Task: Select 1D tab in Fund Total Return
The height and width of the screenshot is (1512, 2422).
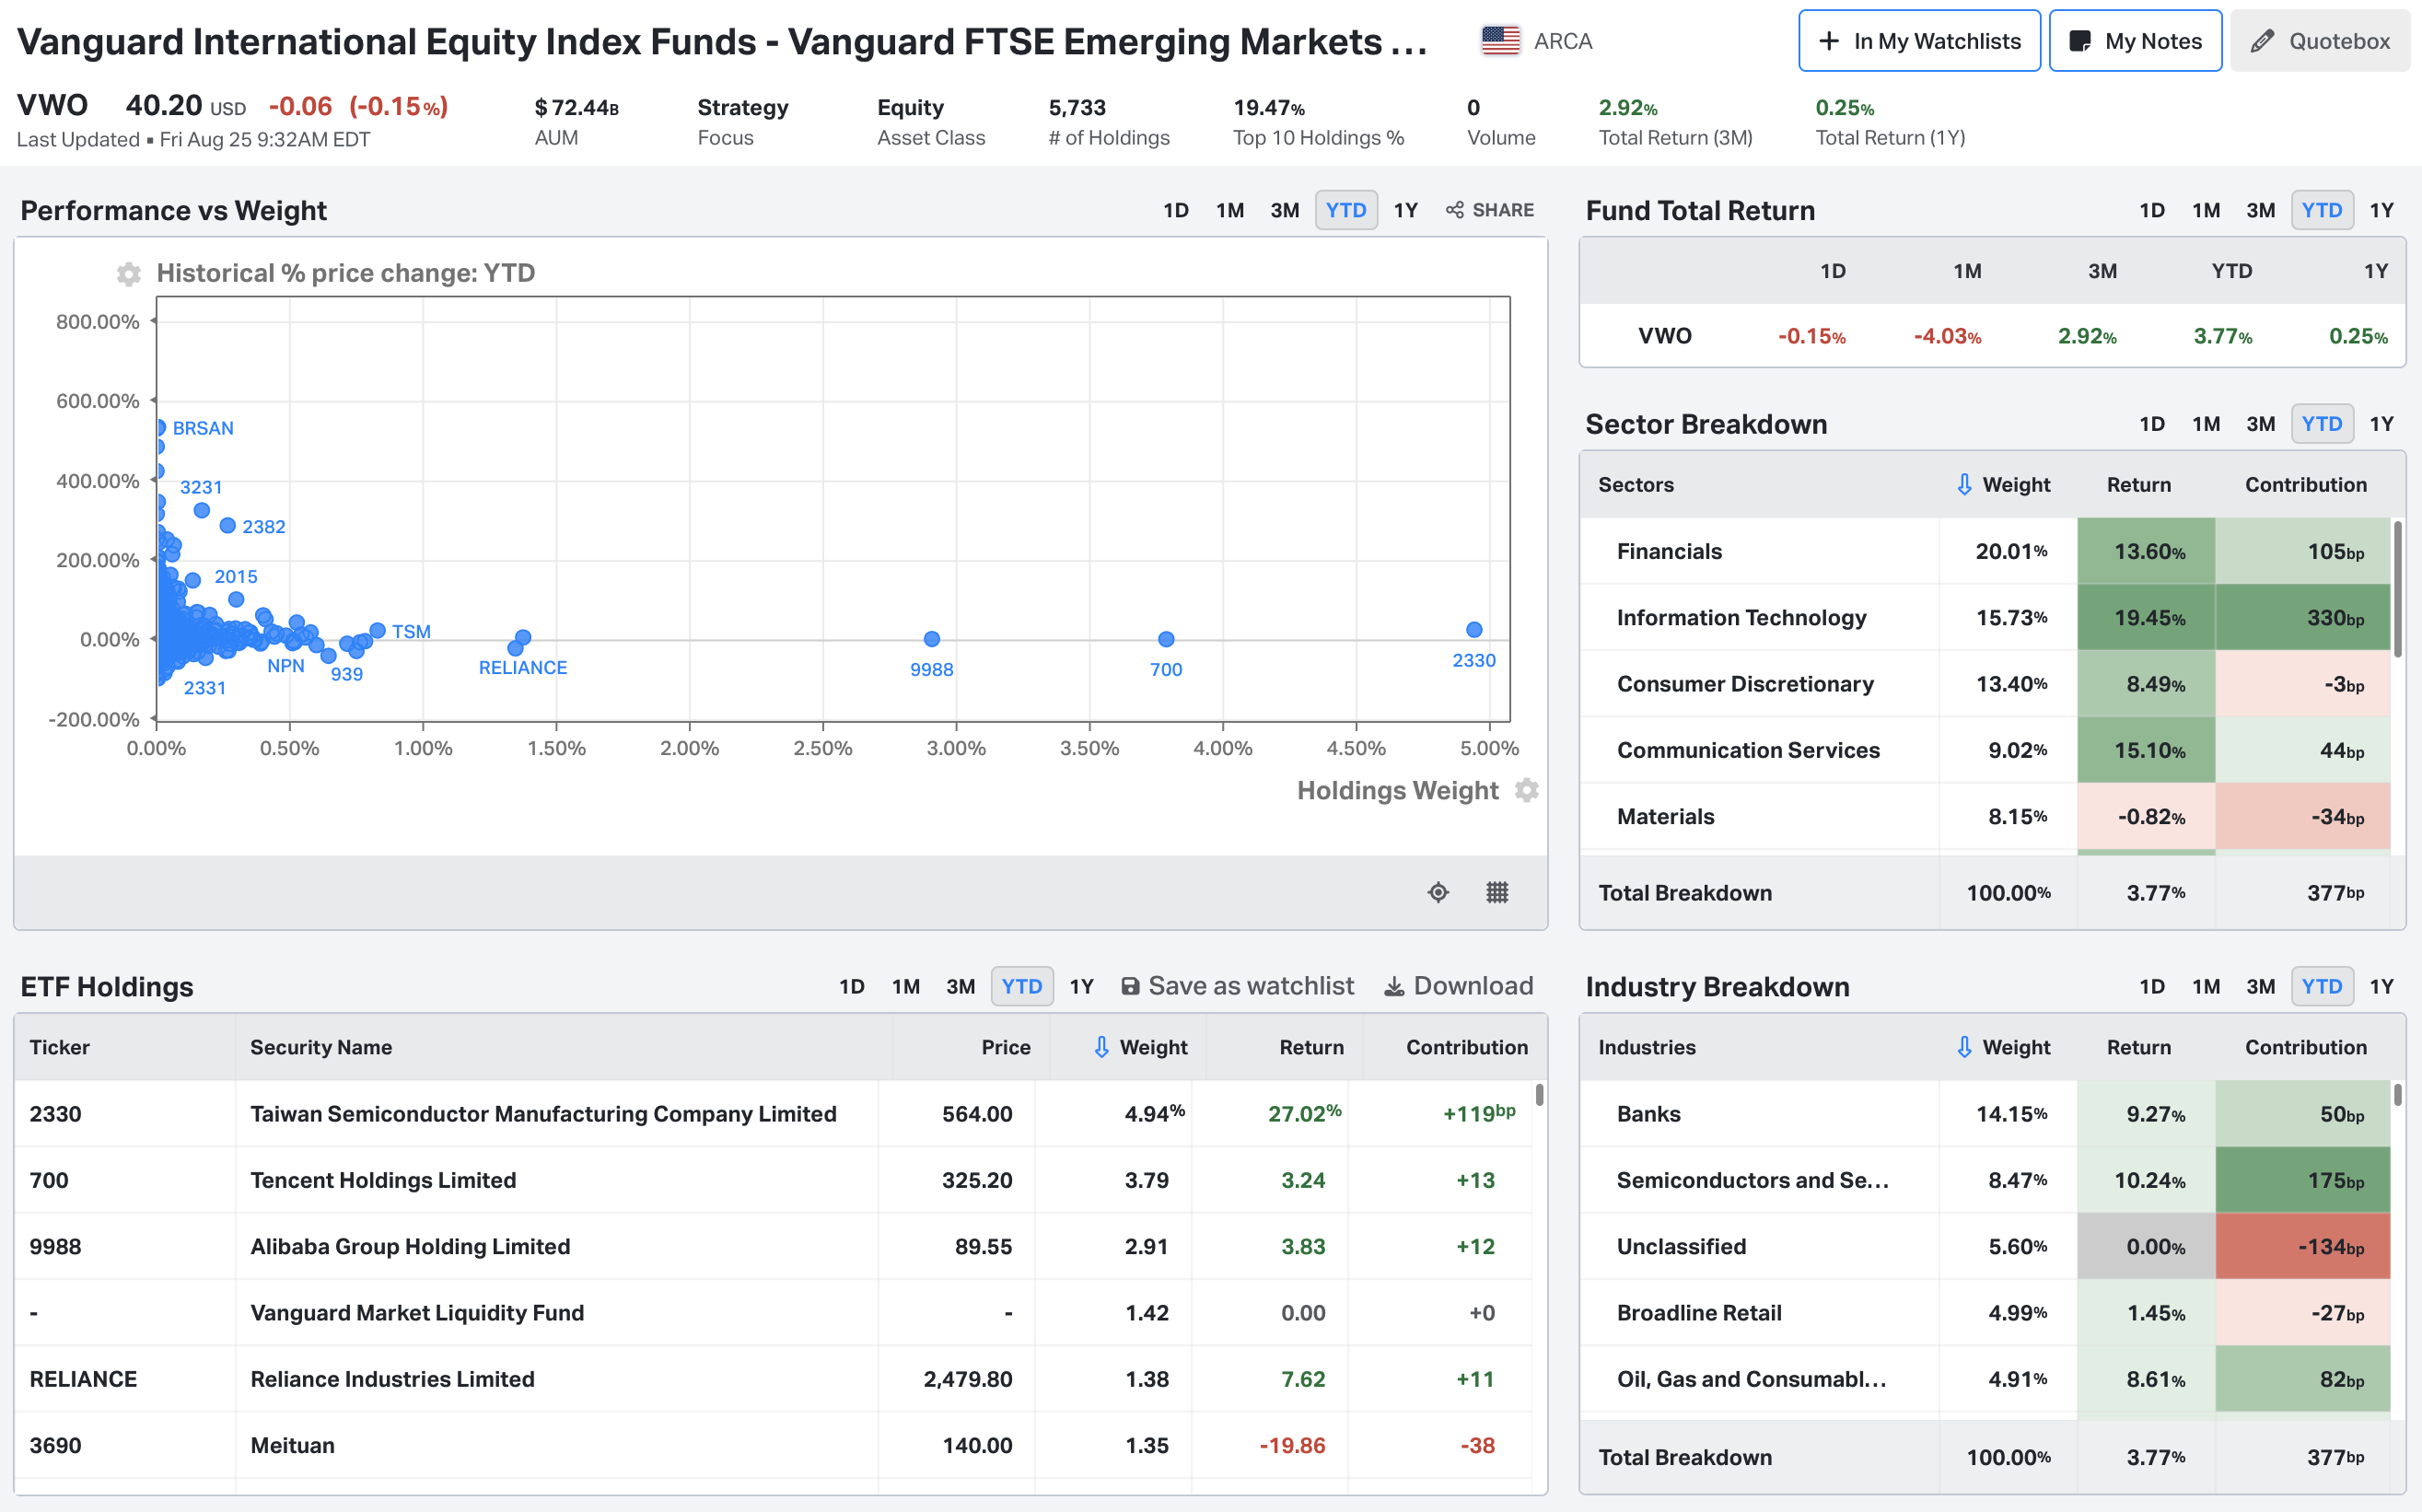Action: tap(2152, 210)
